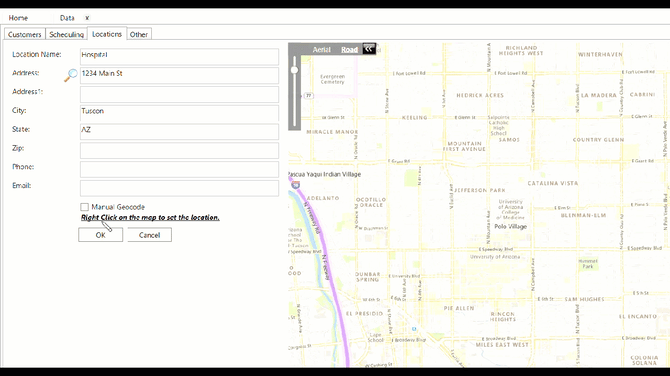The image size is (670, 376).
Task: Close the Data tab with x
Action: point(87,18)
